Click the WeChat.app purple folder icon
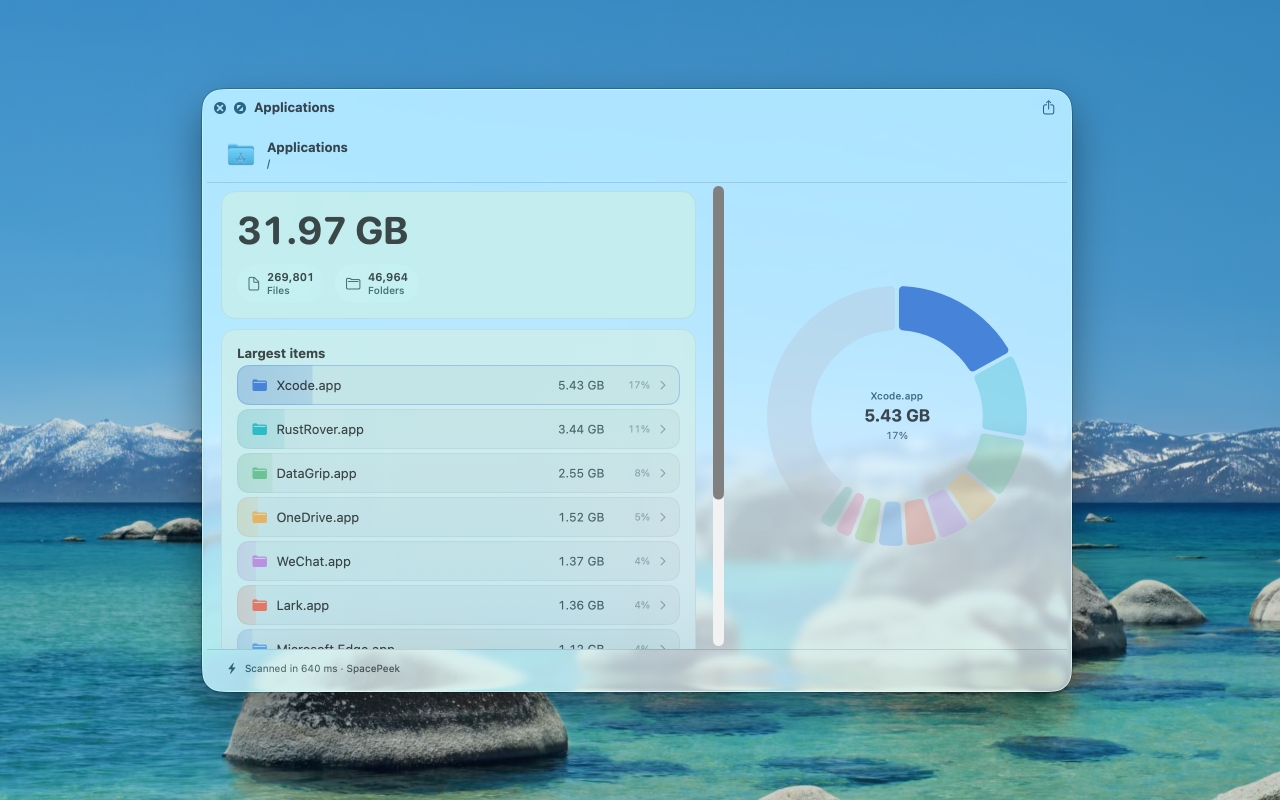1280x800 pixels. (260, 561)
